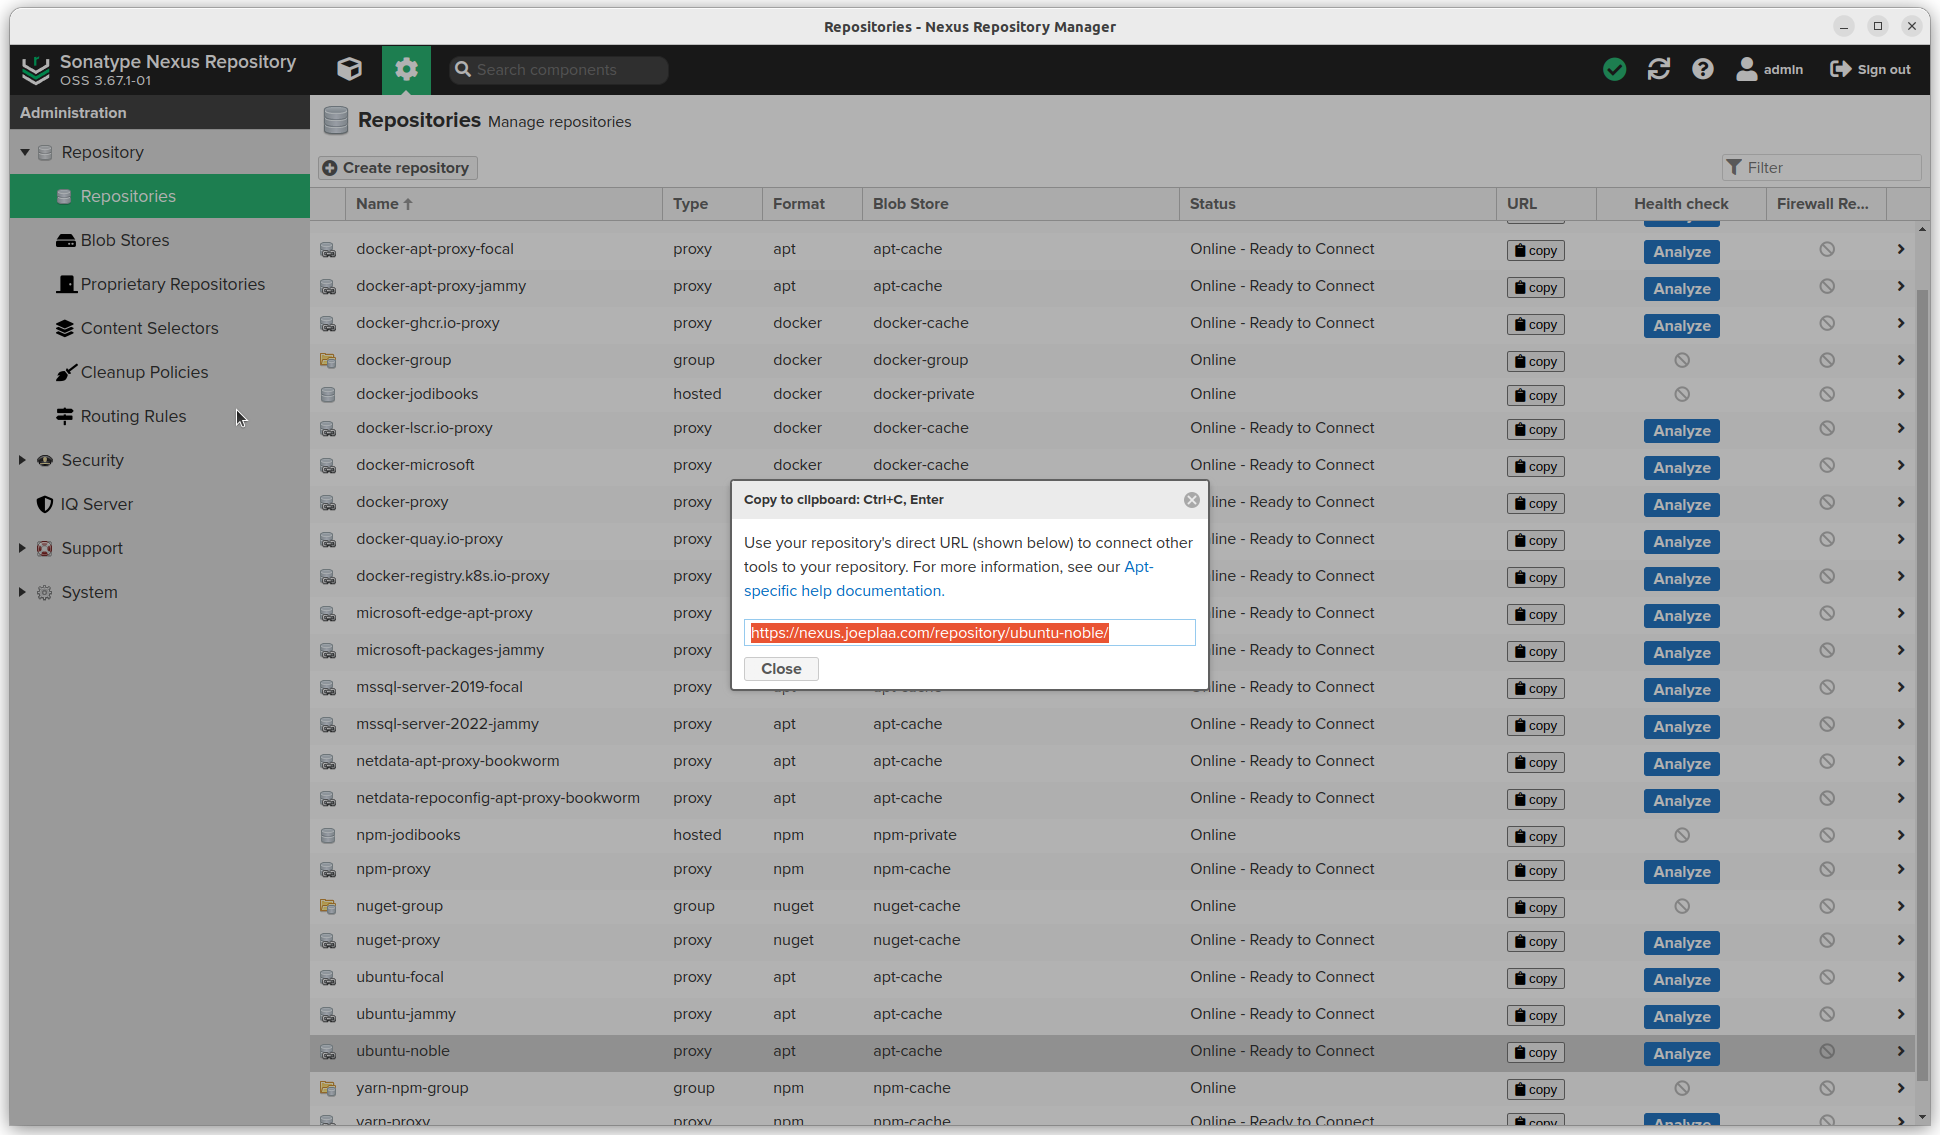Open the Browse cube icon in header
The height and width of the screenshot is (1135, 1940).
(349, 69)
